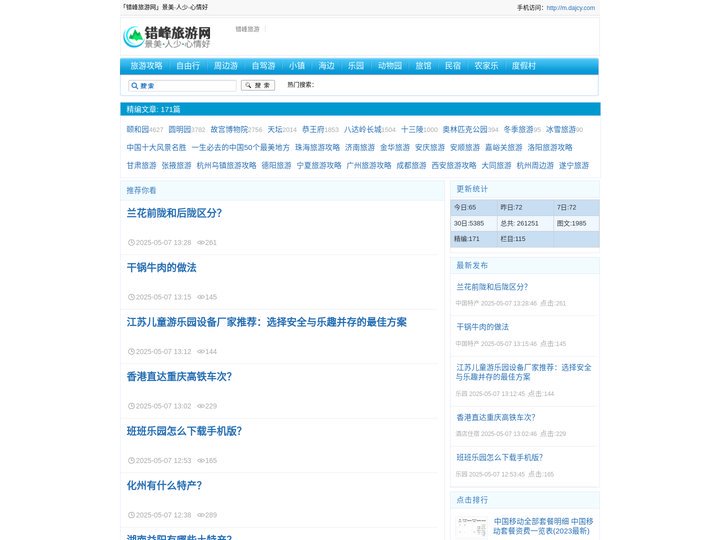This screenshot has width=720, height=540.
Task: Open the 安庆旅游 link
Action: pyautogui.click(x=430, y=147)
